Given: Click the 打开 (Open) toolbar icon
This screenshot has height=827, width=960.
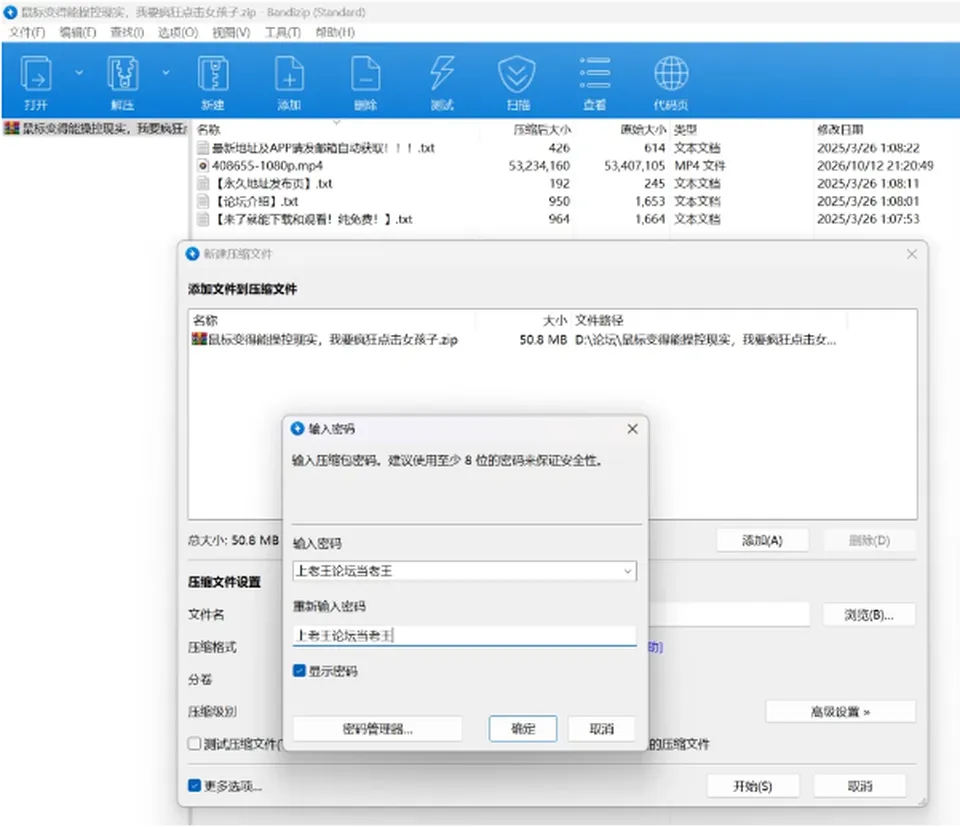Looking at the screenshot, I should pyautogui.click(x=36, y=73).
